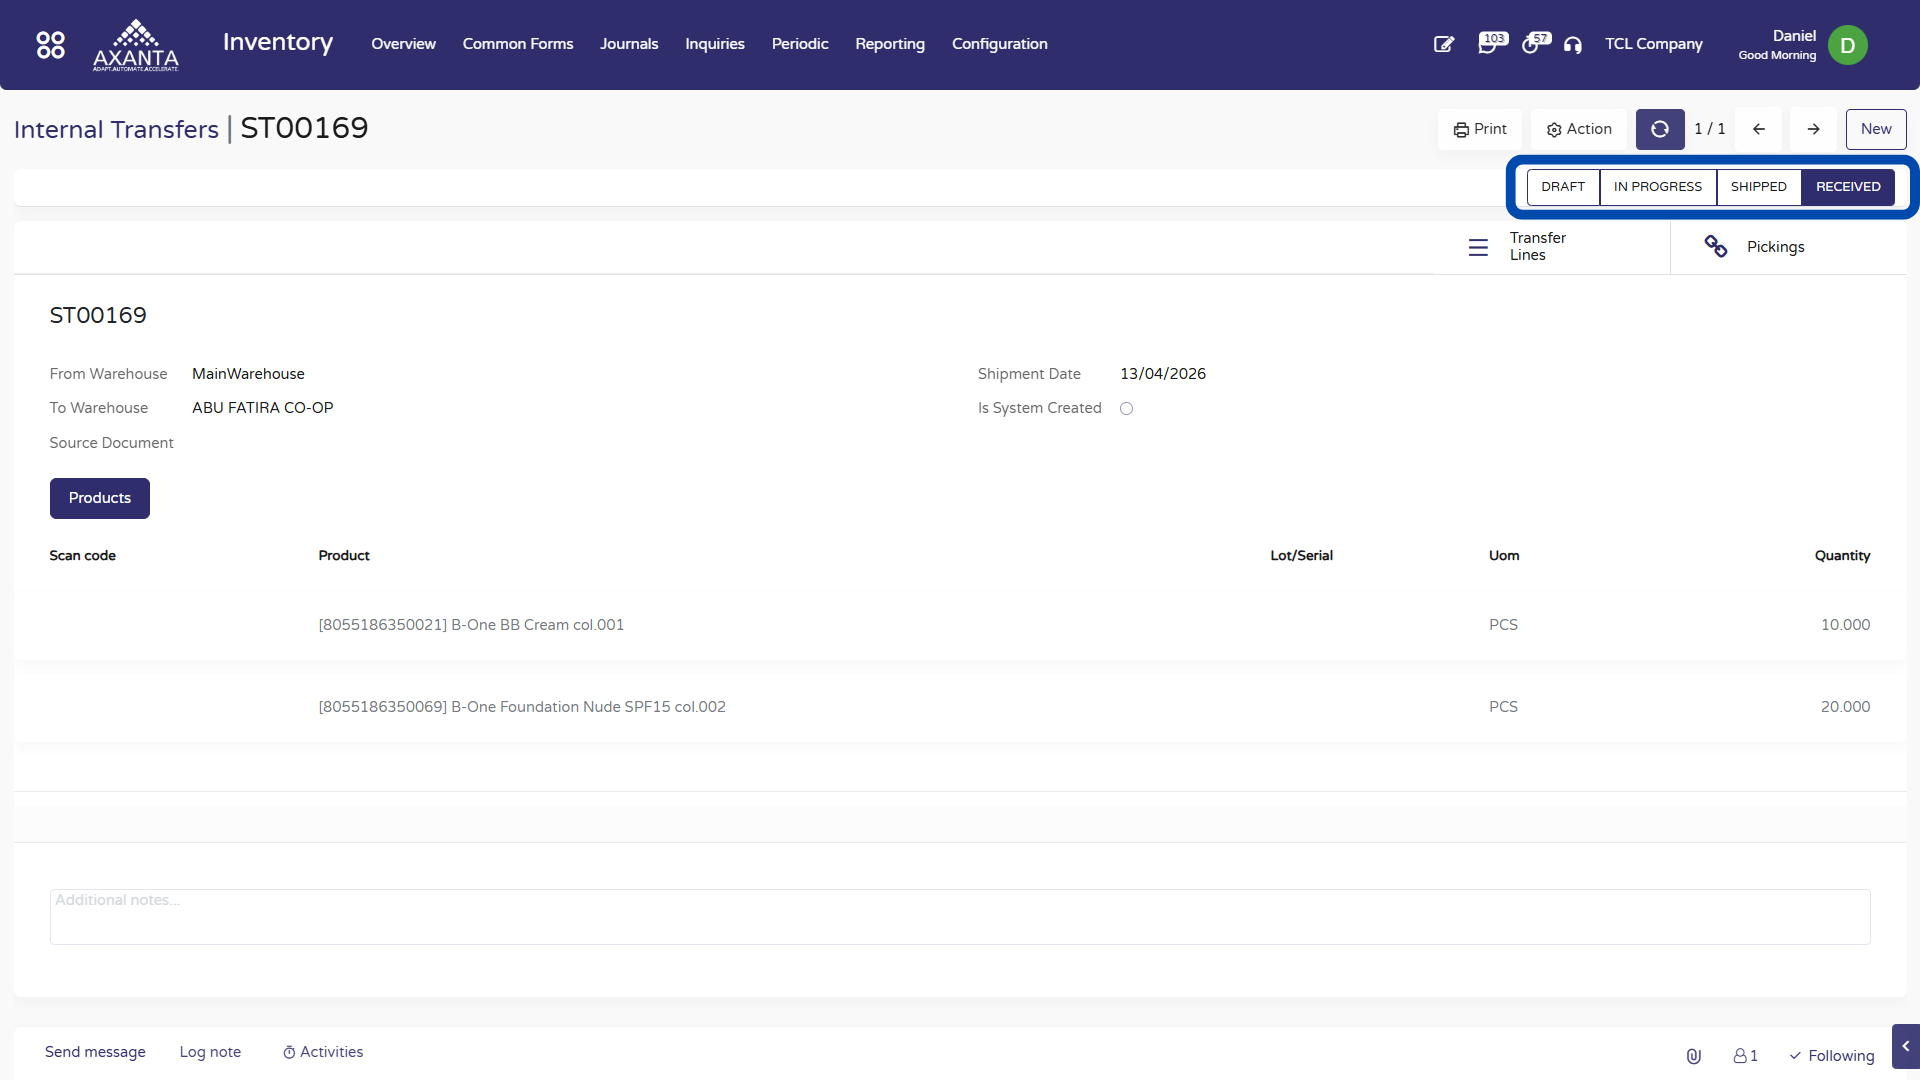Click the headset support icon
This screenshot has width=1920, height=1080.
pos(1573,45)
